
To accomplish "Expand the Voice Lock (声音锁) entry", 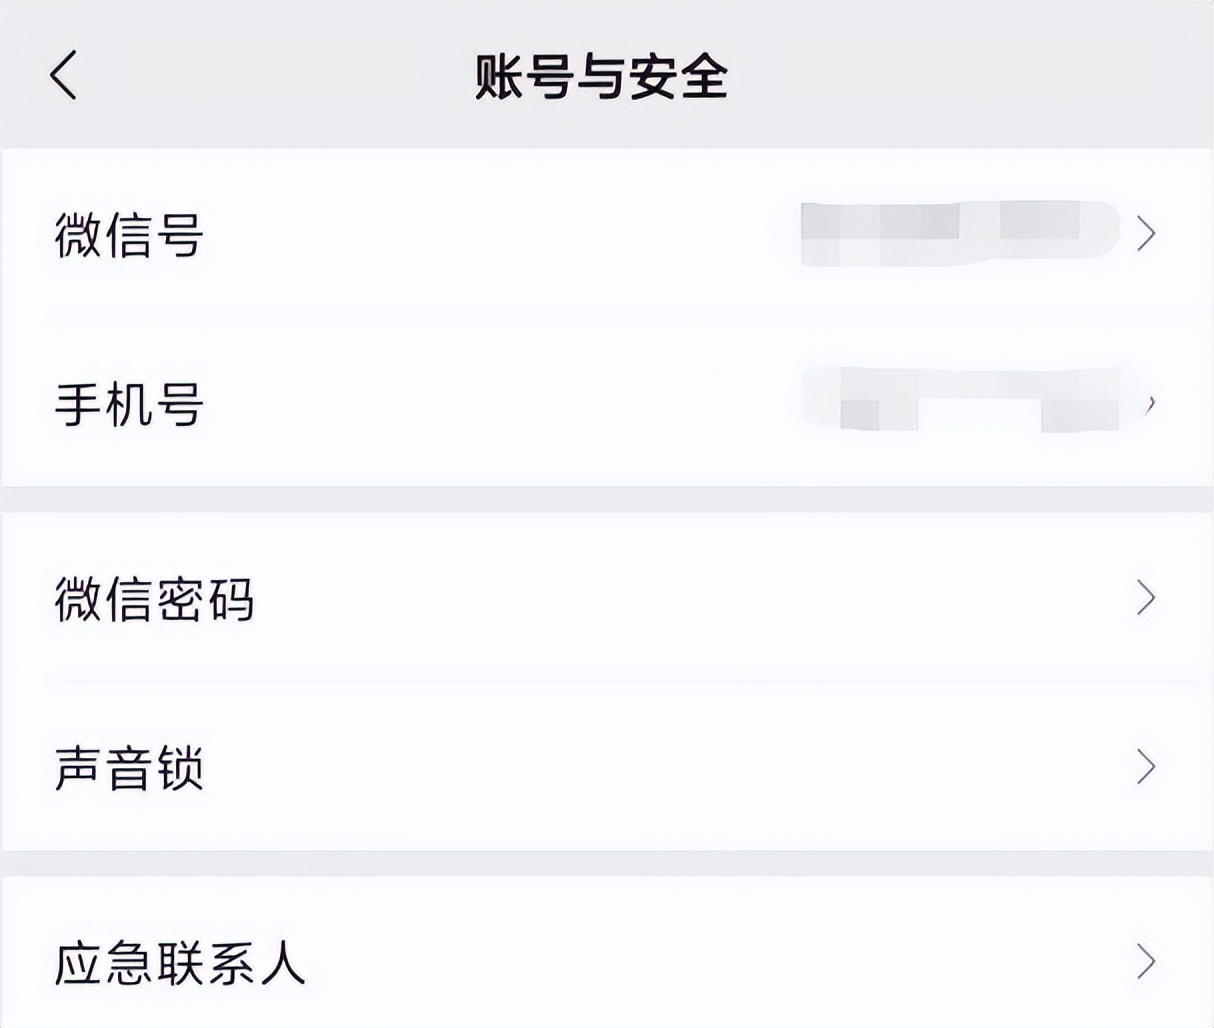I will click(600, 770).
